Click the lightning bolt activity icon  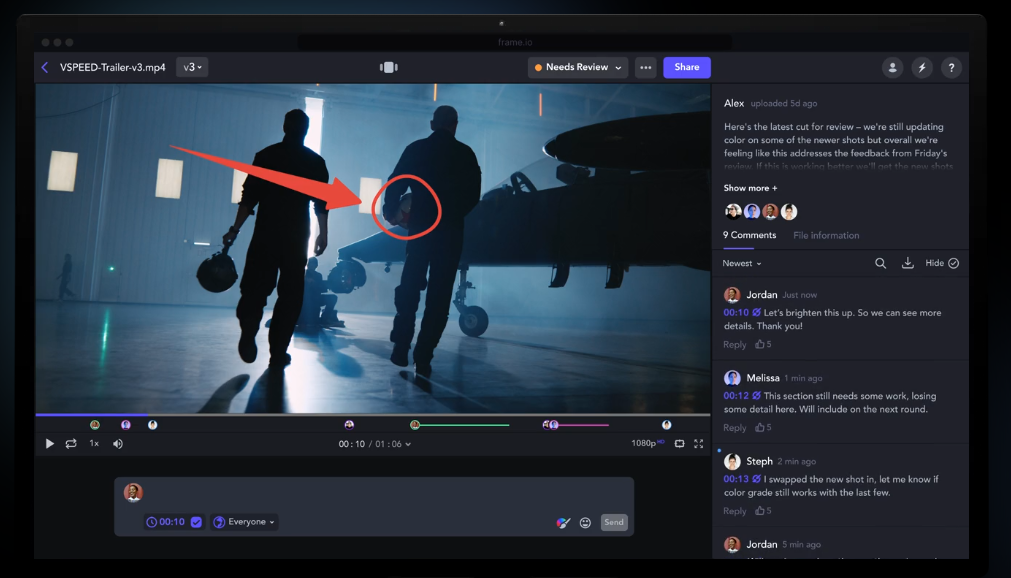pos(922,67)
